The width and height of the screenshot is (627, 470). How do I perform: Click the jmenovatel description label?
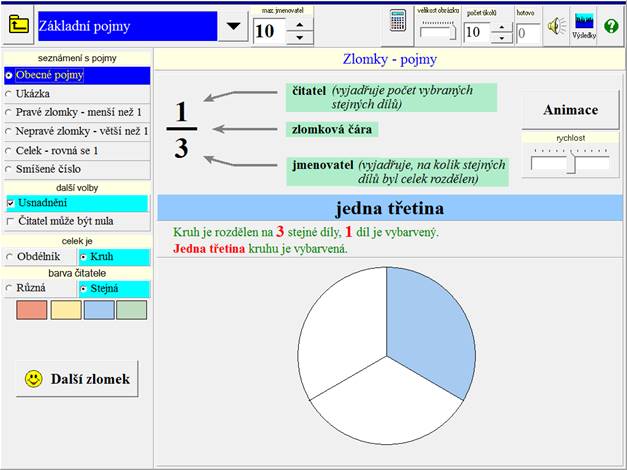[x=397, y=172]
